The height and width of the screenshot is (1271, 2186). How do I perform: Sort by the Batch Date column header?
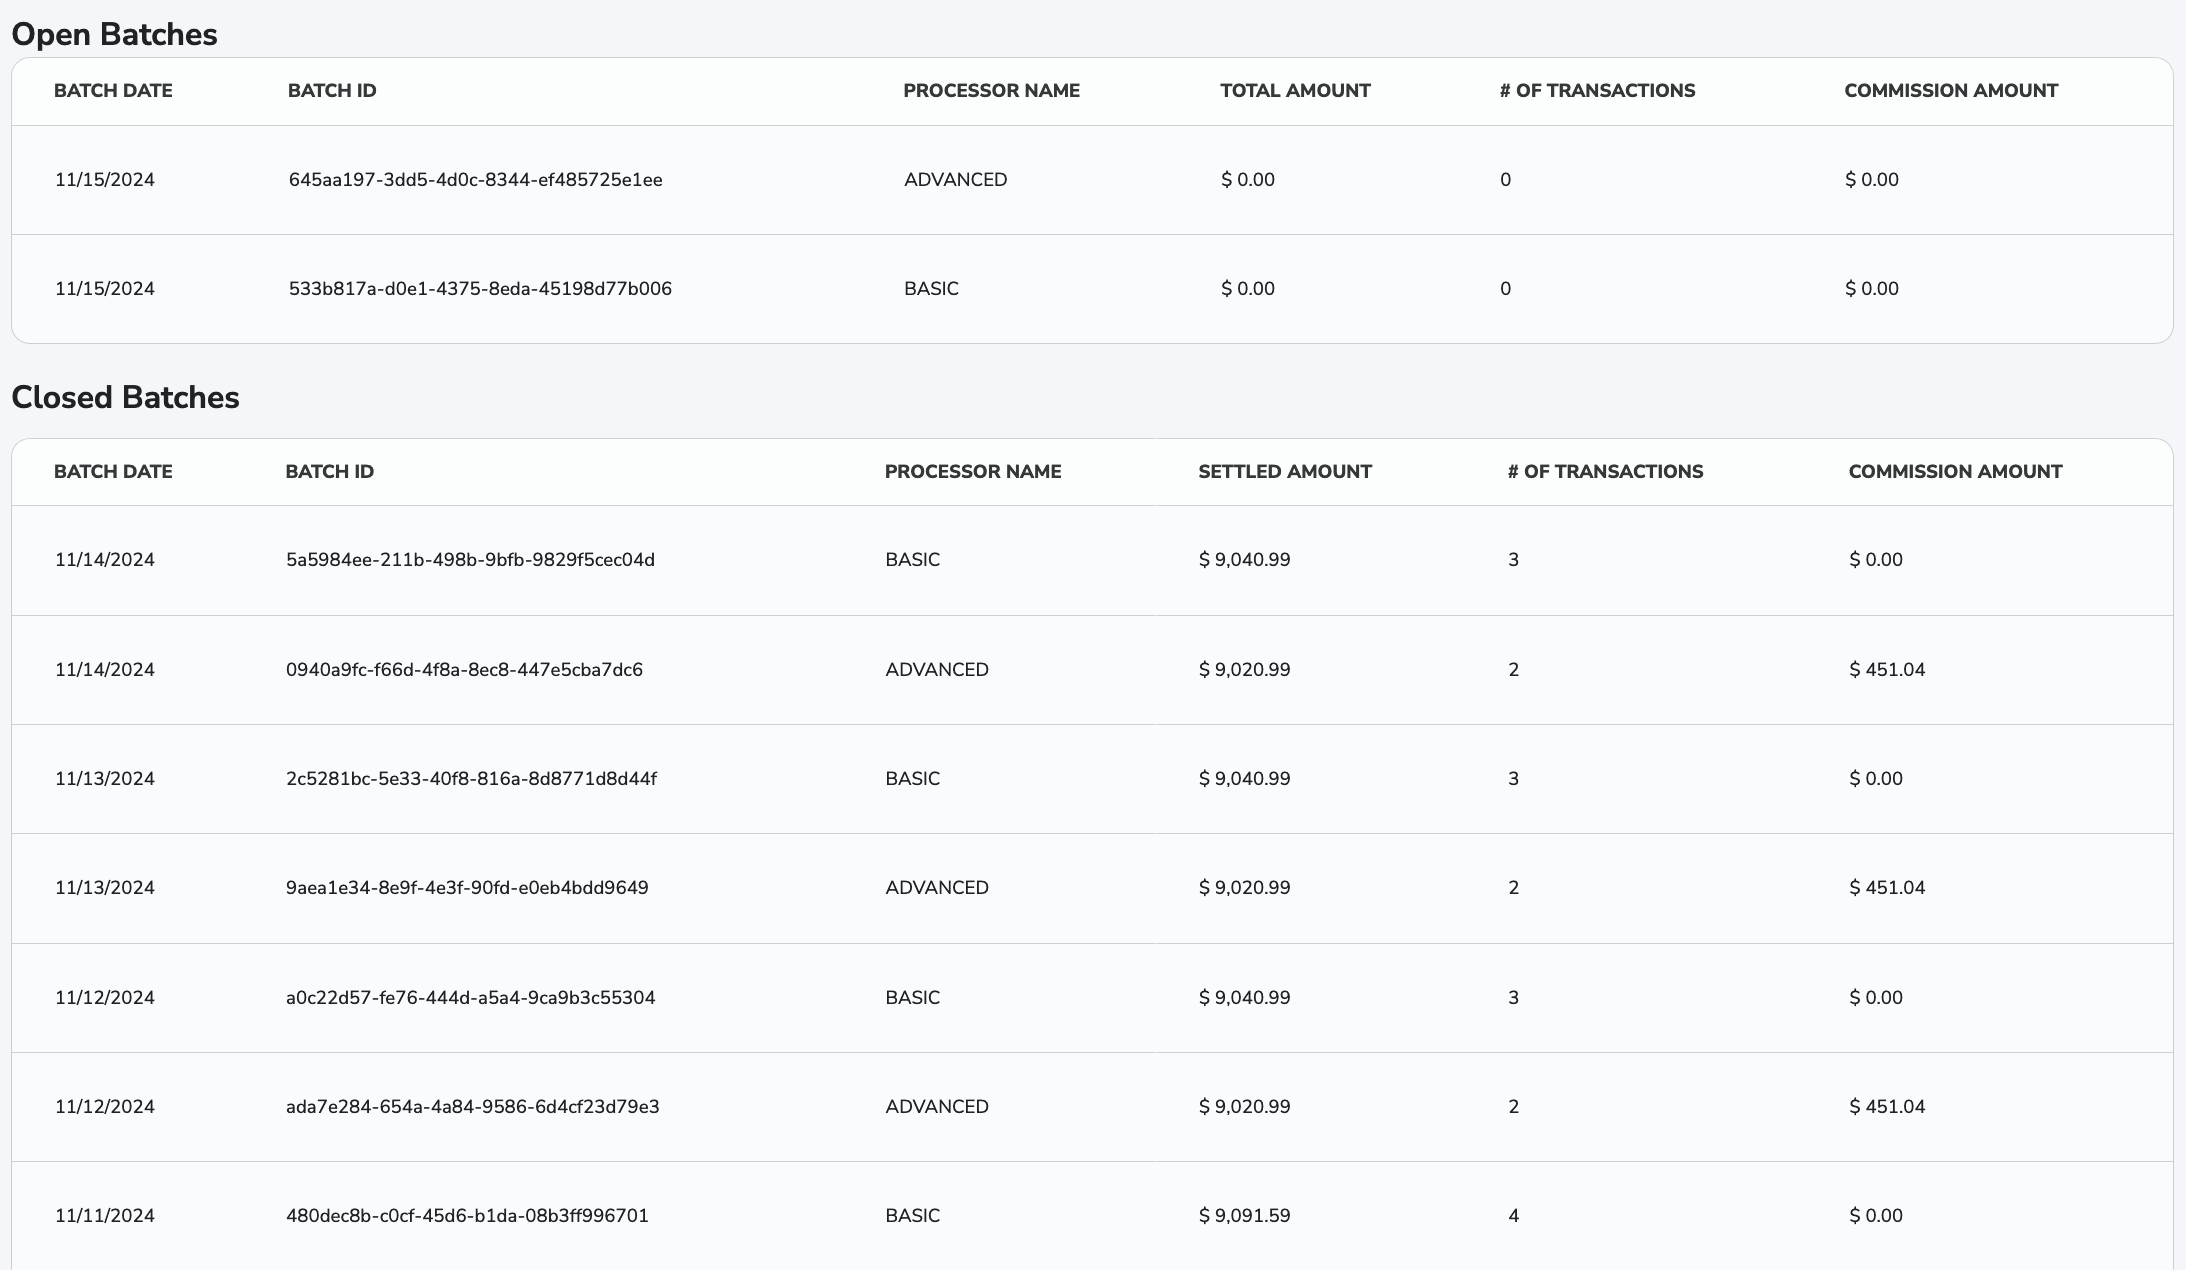click(113, 90)
